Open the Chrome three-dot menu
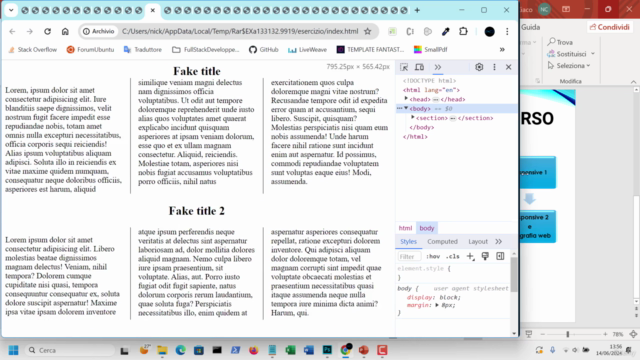 (507, 31)
